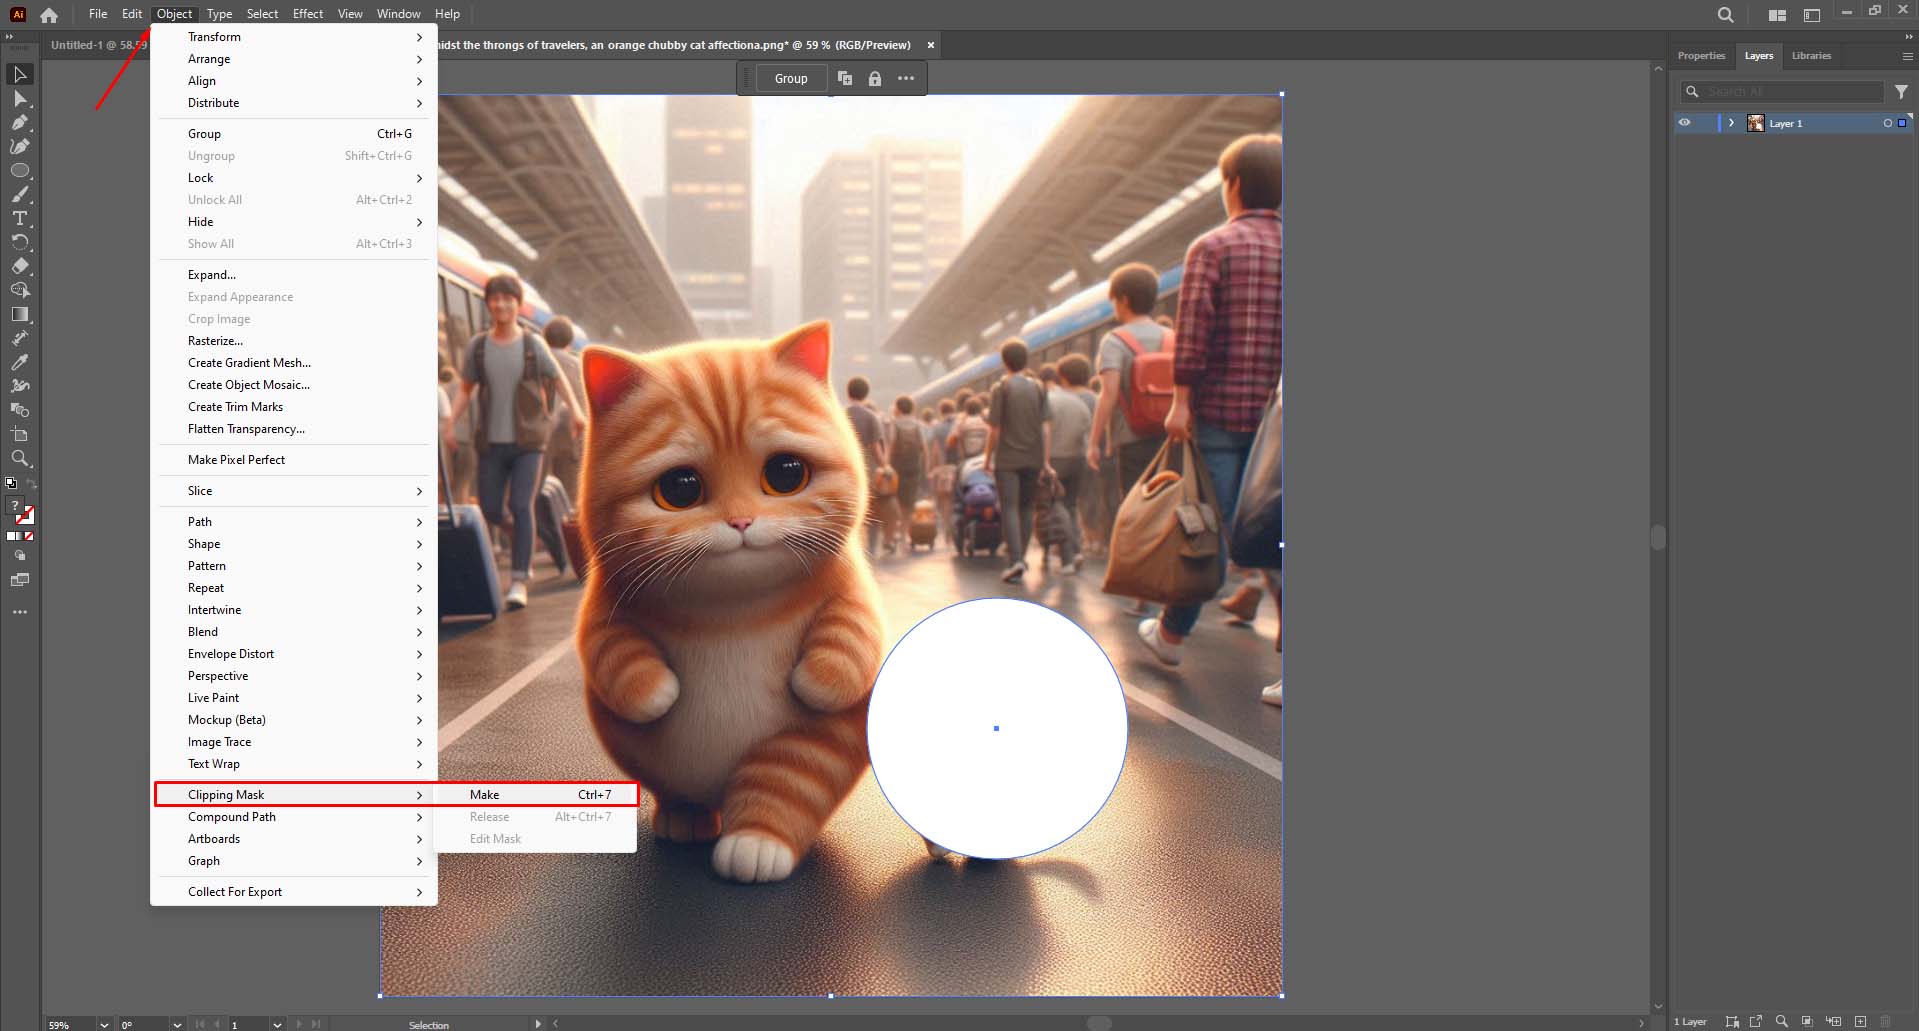
Task: Select the Type tool
Action: (20, 218)
